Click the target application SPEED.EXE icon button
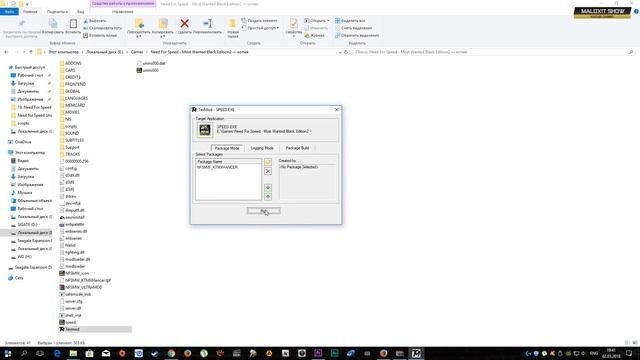 204,130
